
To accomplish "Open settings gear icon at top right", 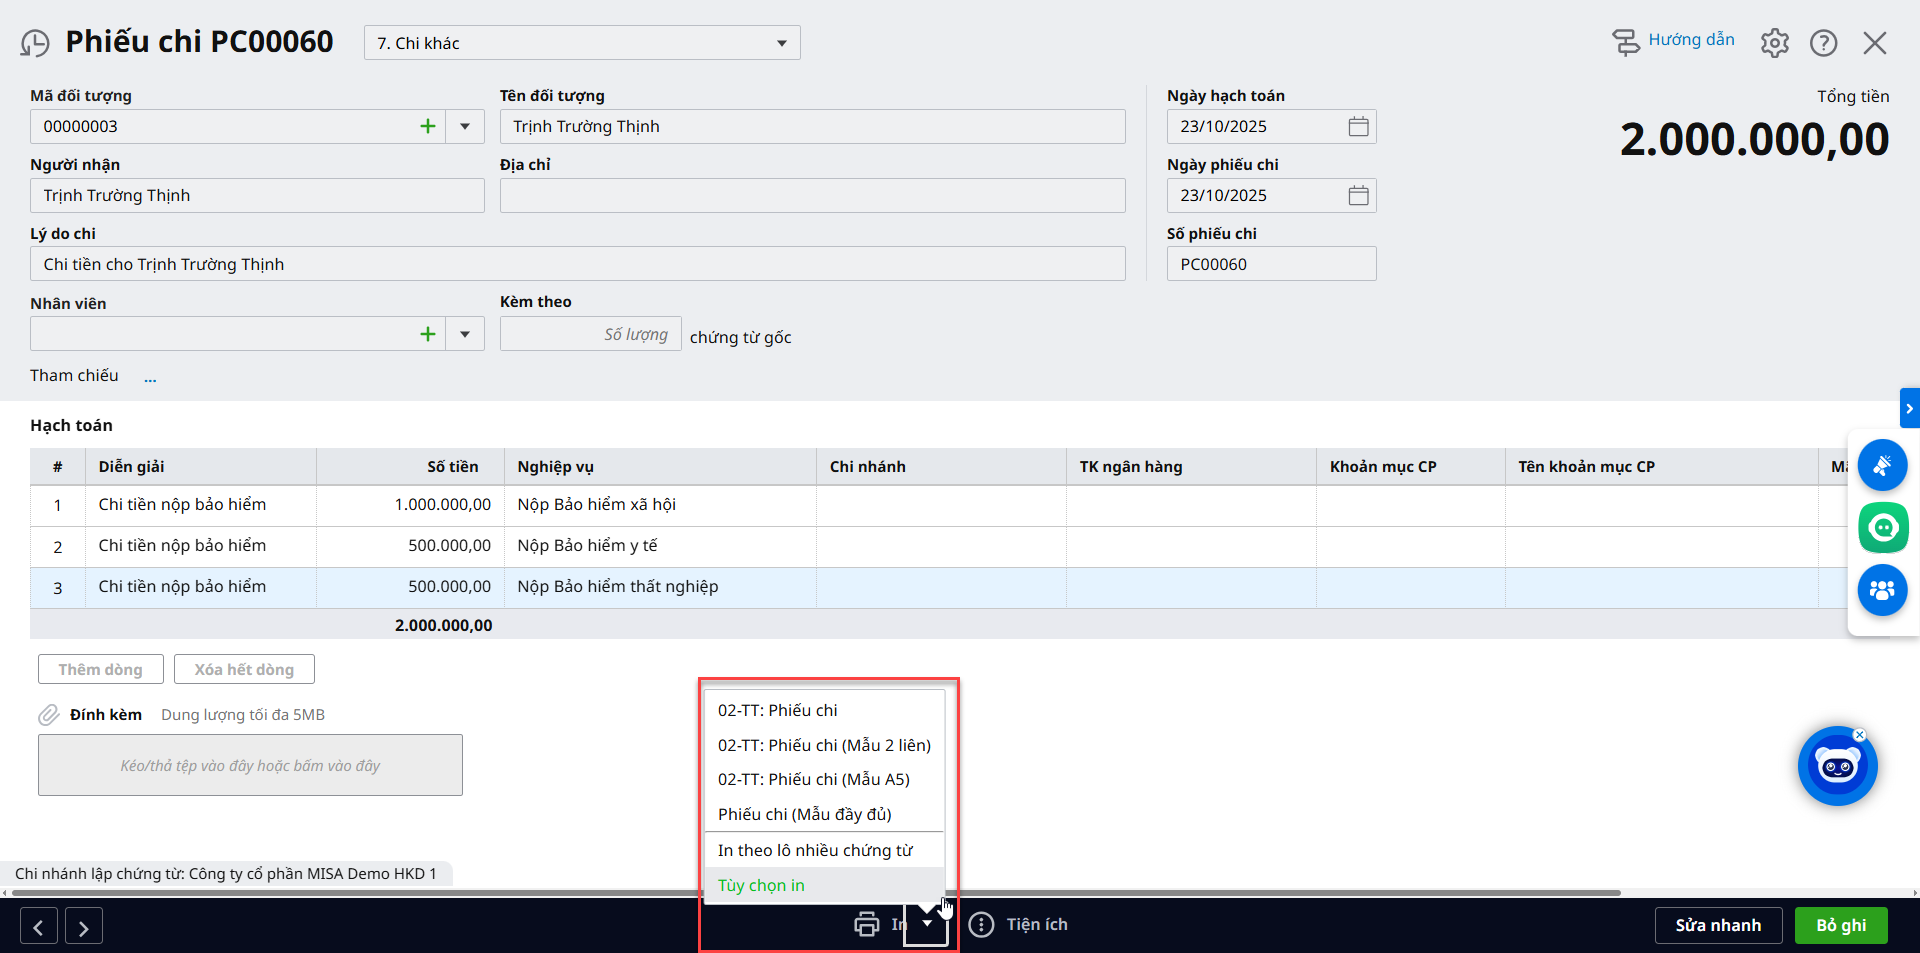I will click(1774, 43).
